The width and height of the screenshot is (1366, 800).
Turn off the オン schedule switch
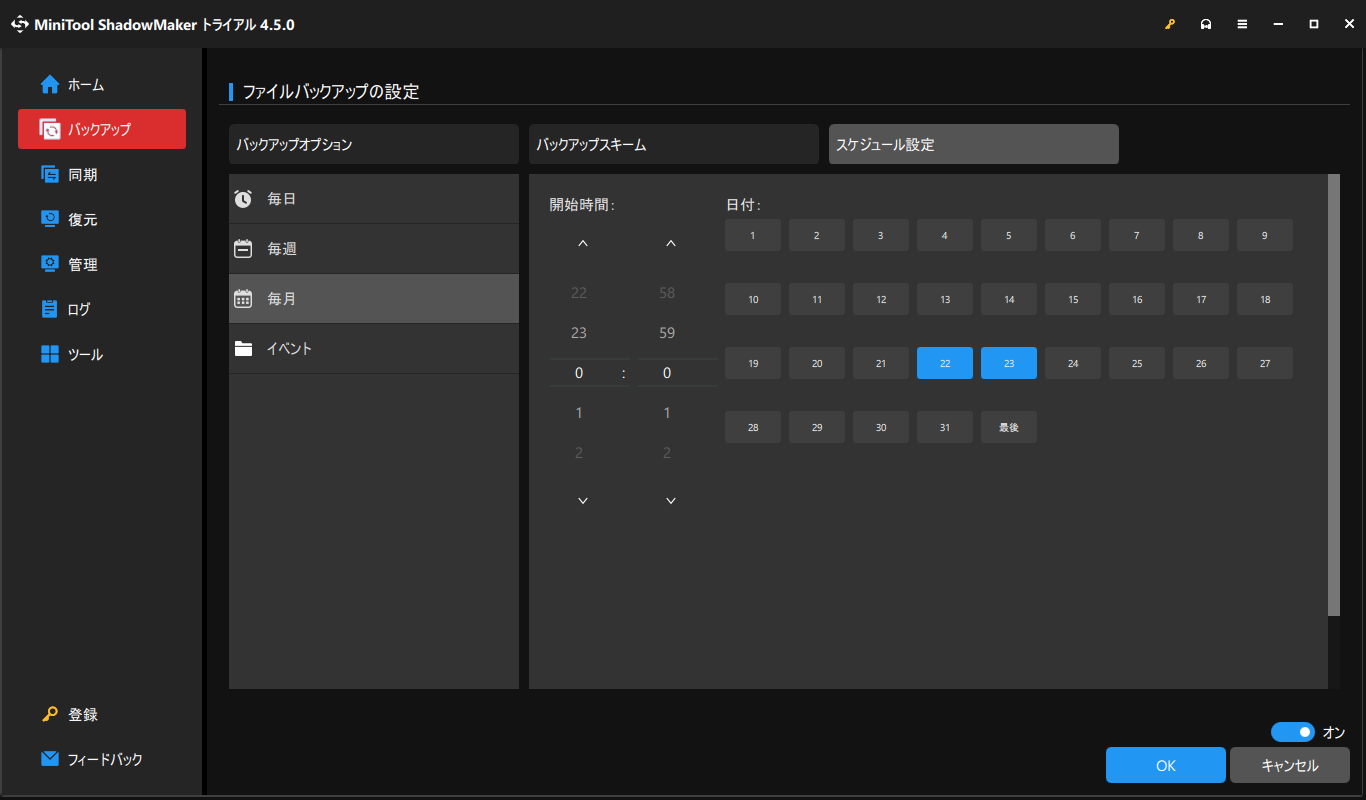point(1293,732)
